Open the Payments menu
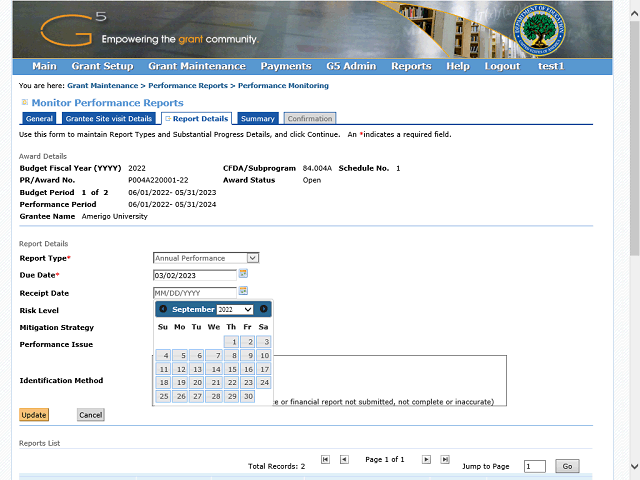Image resolution: width=640 pixels, height=480 pixels. coord(286,66)
